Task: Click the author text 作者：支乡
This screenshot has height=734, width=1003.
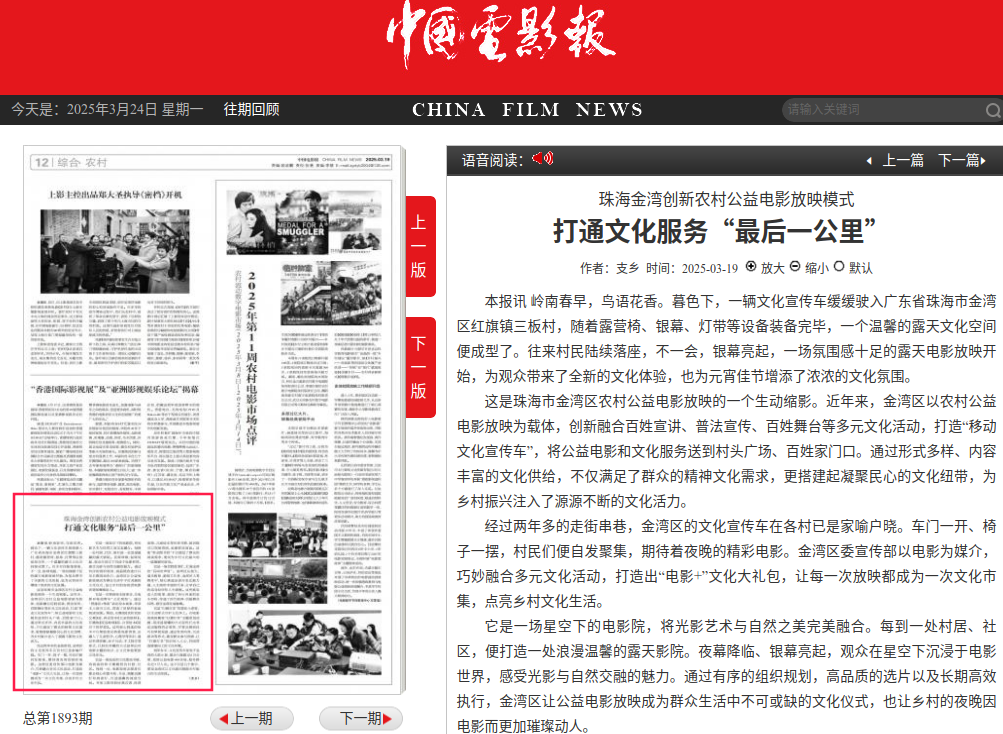Action: coord(610,268)
